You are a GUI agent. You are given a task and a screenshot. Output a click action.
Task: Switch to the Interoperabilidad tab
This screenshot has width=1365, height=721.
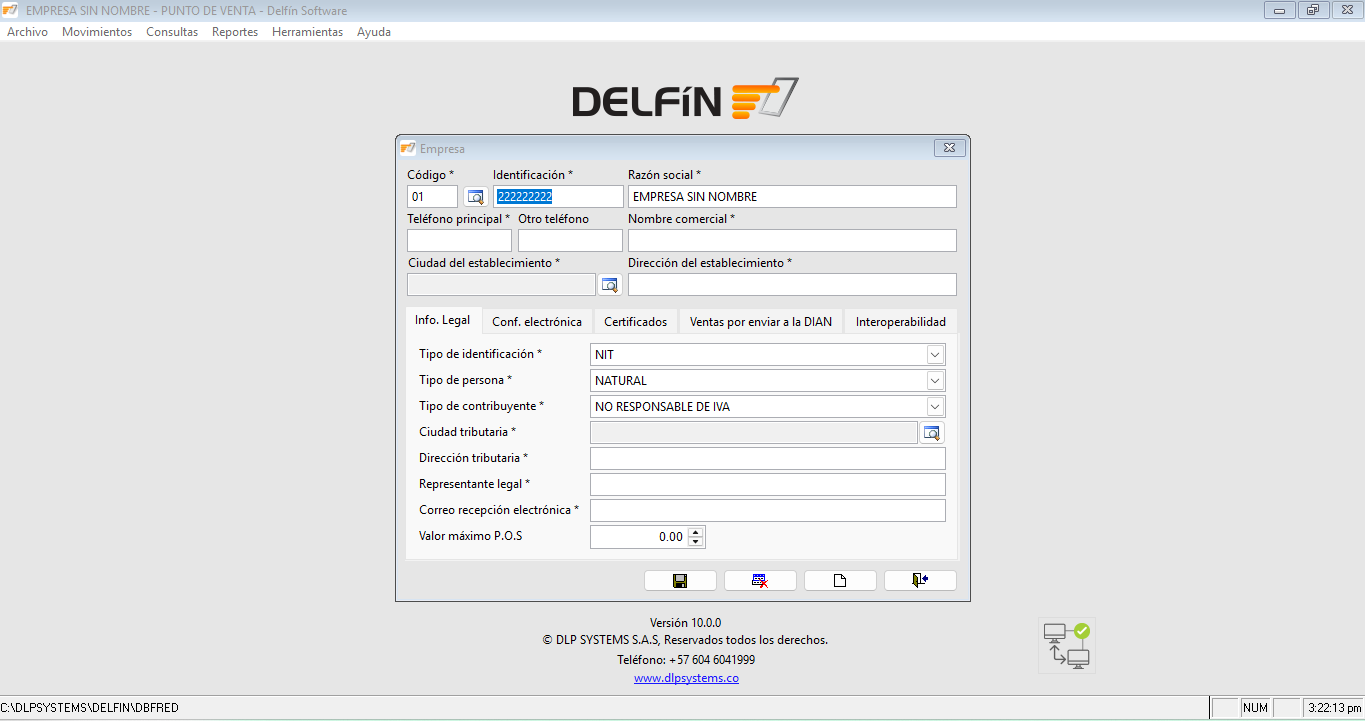click(901, 322)
